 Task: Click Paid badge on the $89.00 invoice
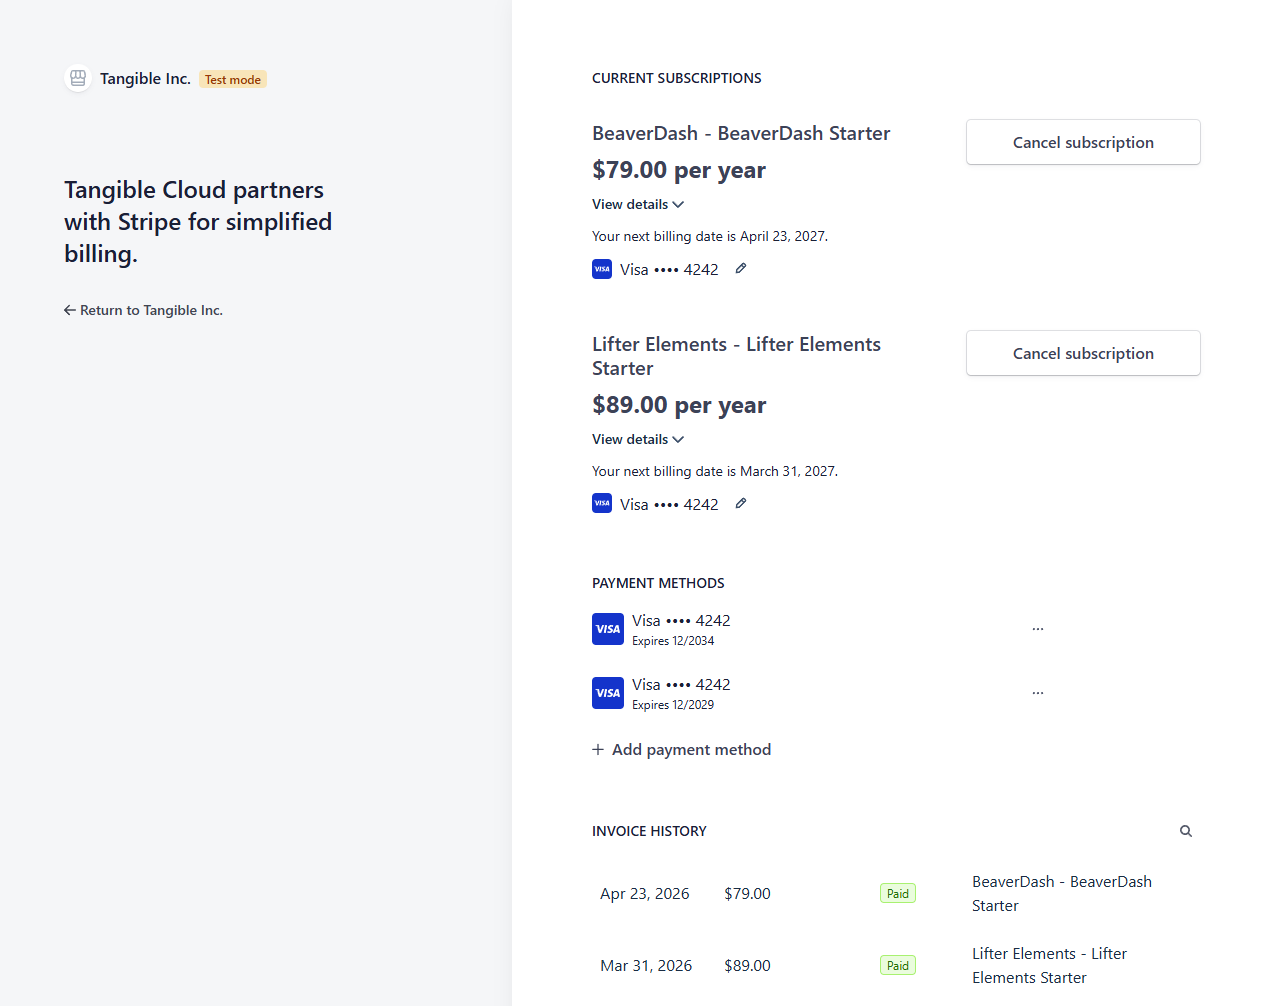(898, 965)
